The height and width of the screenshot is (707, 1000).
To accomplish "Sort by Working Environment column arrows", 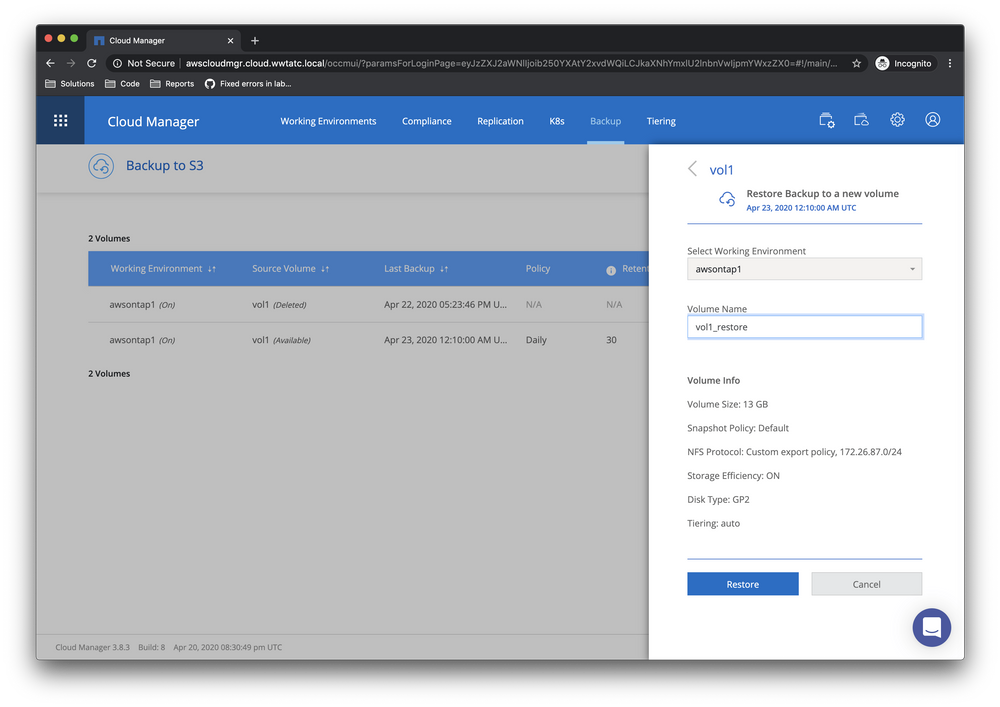I will [x=212, y=269].
